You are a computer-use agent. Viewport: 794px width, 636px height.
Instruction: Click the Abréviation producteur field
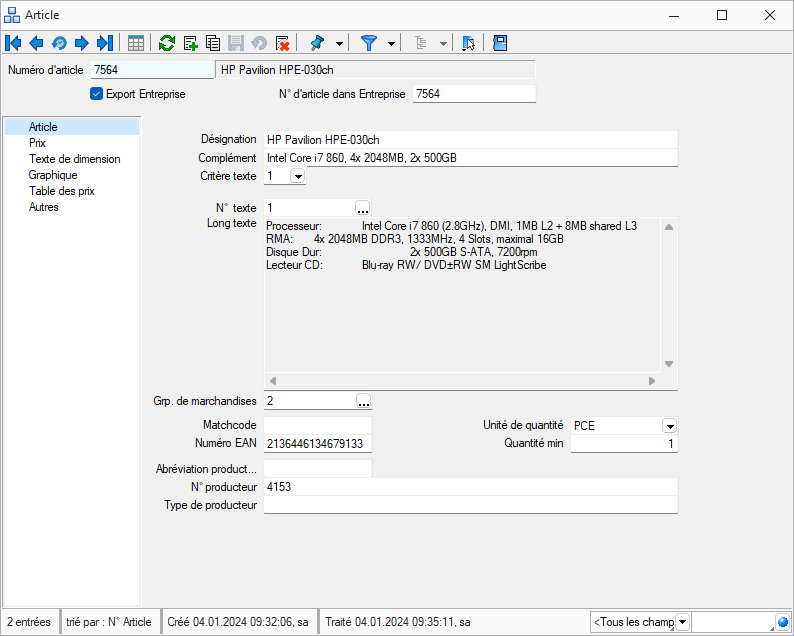pyautogui.click(x=318, y=469)
